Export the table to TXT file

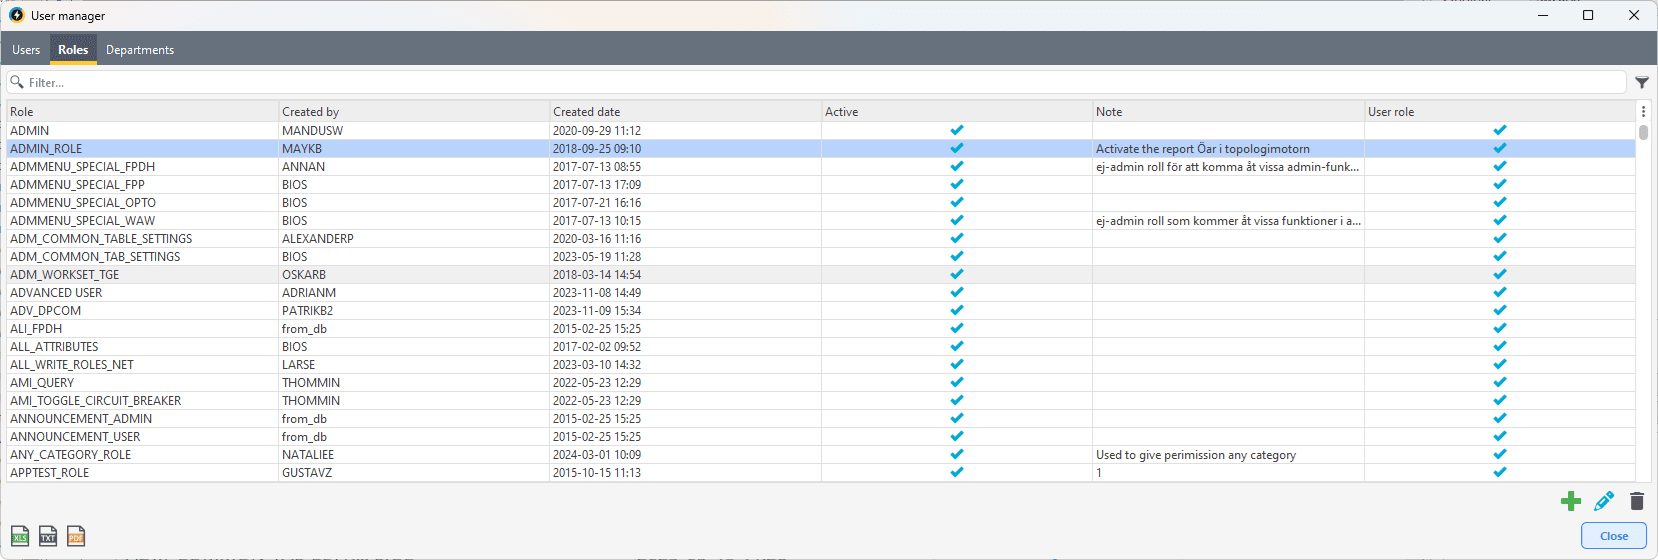coord(48,536)
